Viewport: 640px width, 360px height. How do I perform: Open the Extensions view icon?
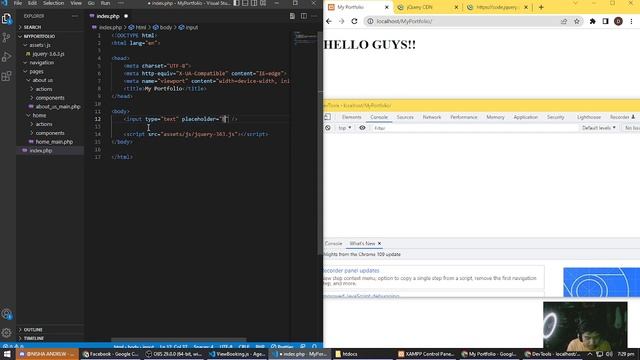tap(7, 76)
